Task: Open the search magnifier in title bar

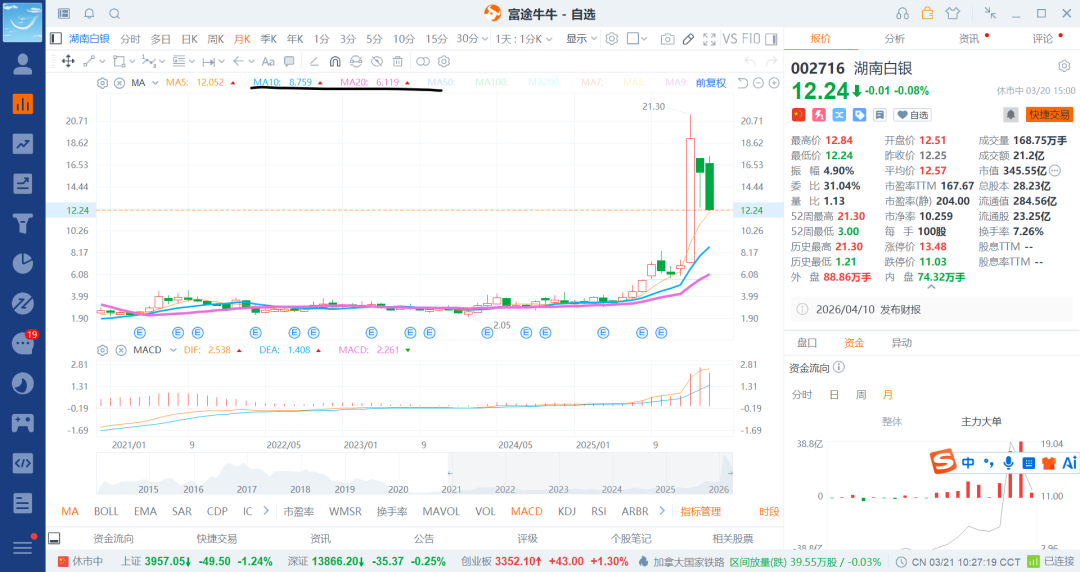Action: click(115, 14)
